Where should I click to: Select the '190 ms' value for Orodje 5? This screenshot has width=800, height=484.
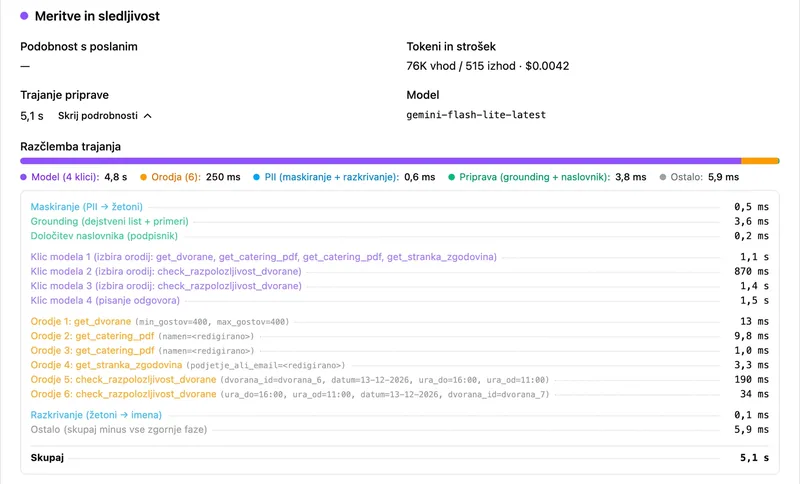752,379
